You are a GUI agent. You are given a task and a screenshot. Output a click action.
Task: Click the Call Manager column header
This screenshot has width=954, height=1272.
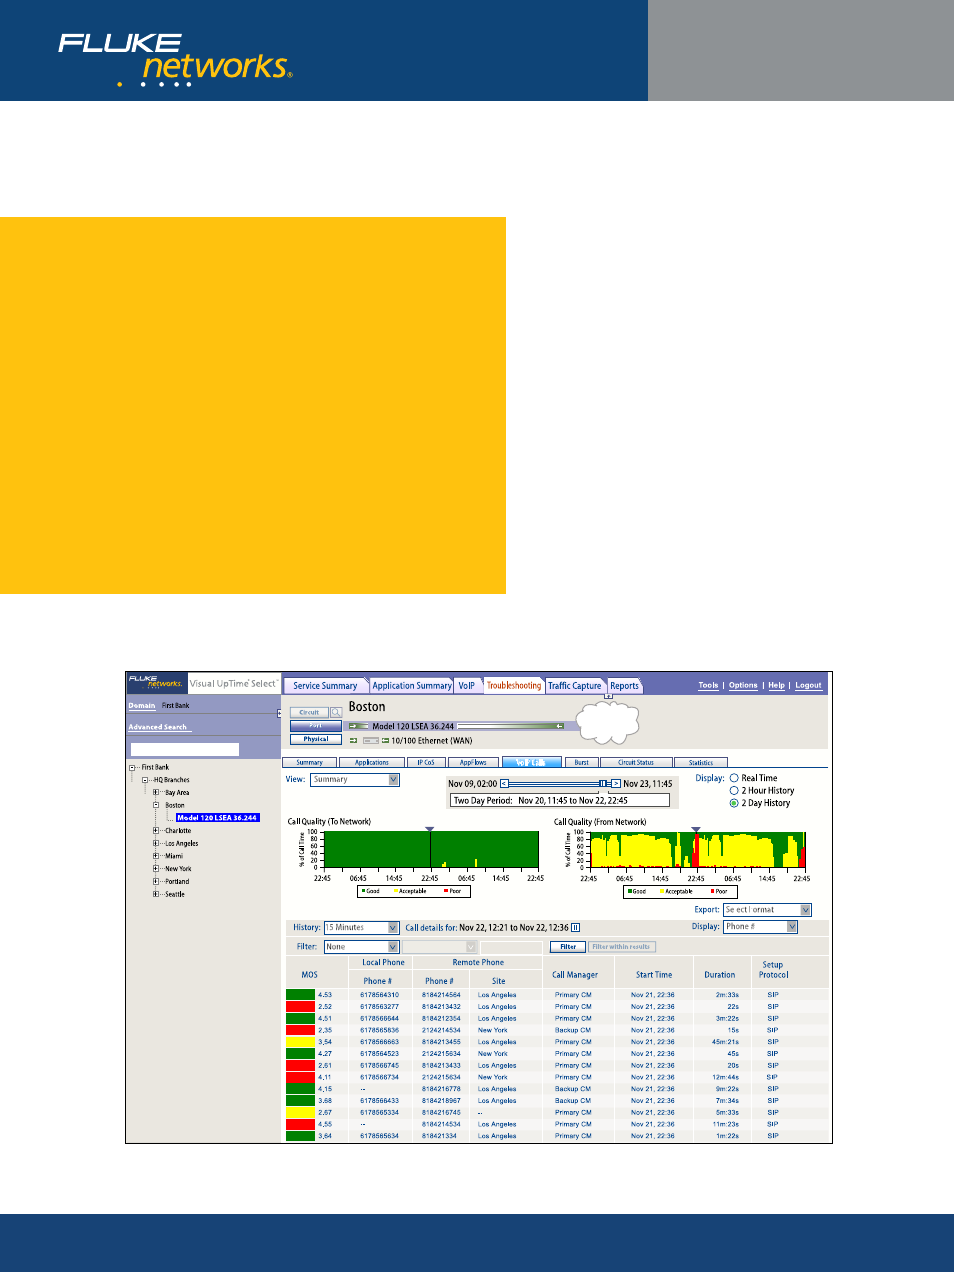(x=575, y=975)
